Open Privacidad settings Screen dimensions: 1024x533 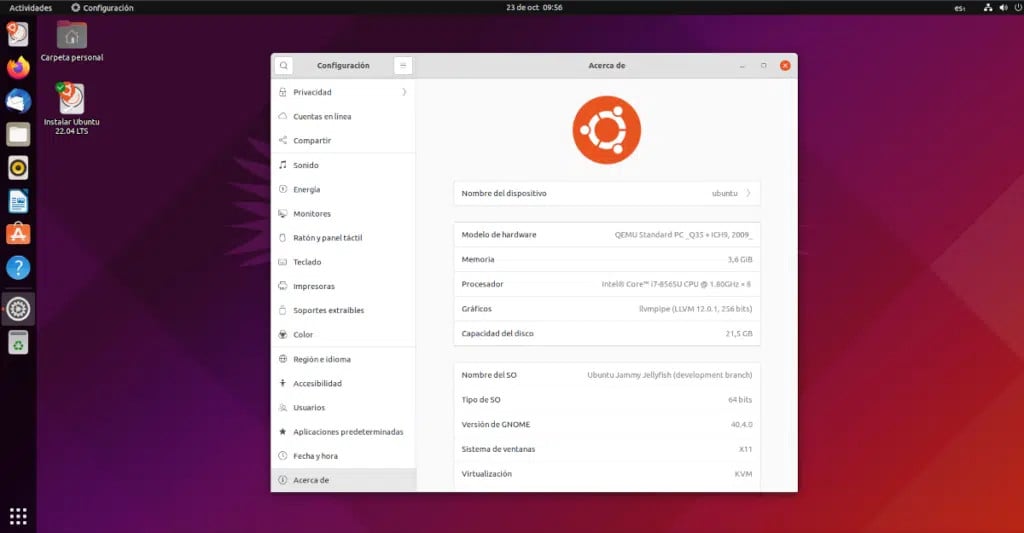[x=344, y=92]
